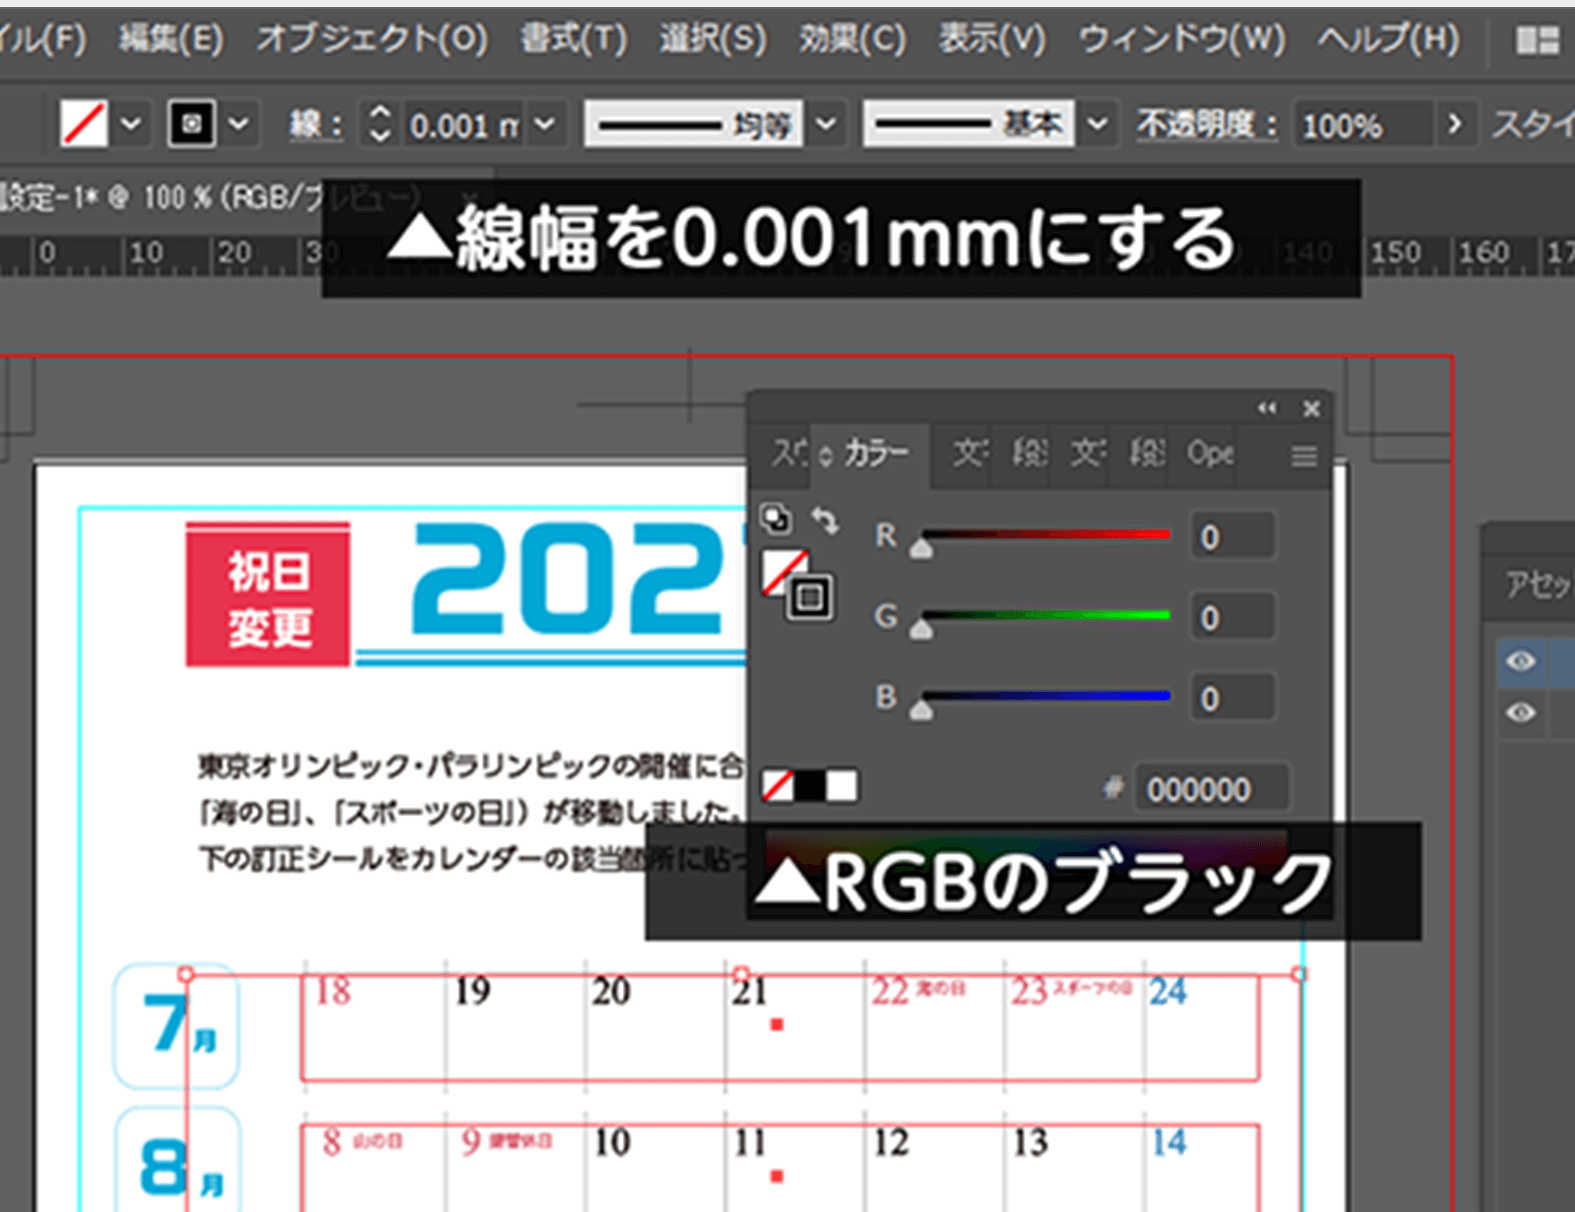Click the None swatch in Color panel
Viewport: 1575px width, 1212px height.
tap(777, 786)
